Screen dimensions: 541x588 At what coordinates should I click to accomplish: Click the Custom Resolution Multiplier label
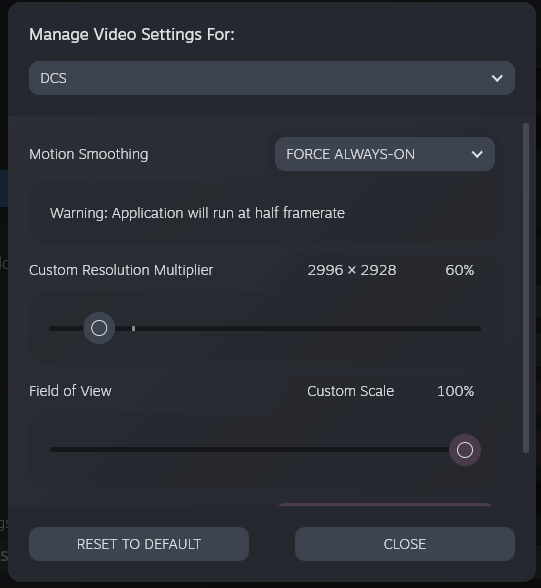coord(121,270)
